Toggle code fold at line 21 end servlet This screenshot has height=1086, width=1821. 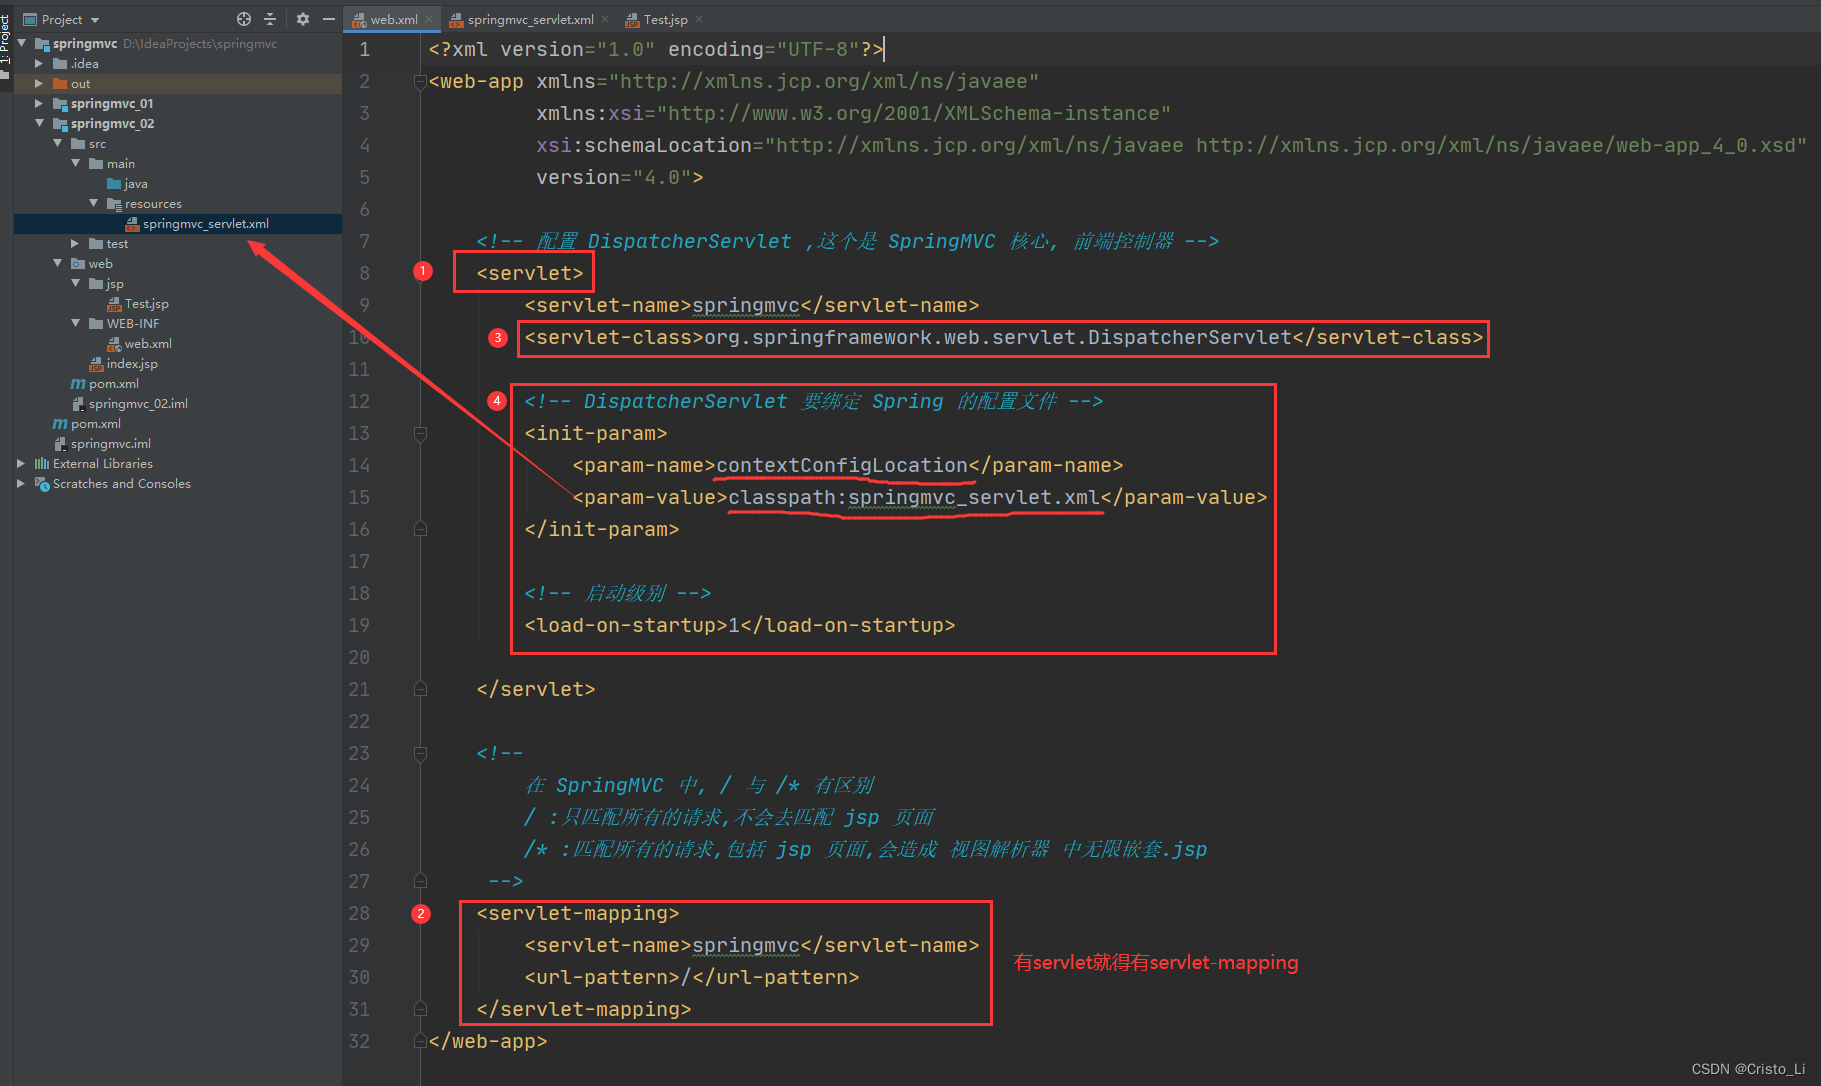tap(420, 689)
